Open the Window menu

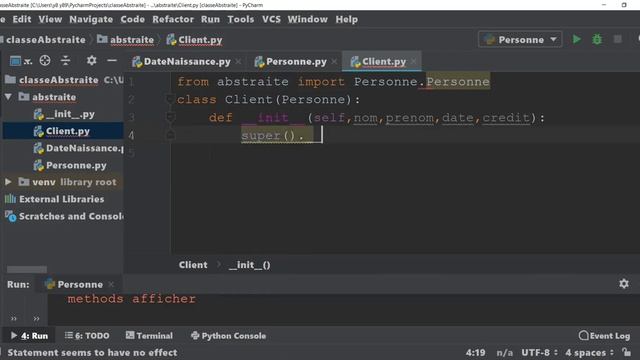[307, 19]
